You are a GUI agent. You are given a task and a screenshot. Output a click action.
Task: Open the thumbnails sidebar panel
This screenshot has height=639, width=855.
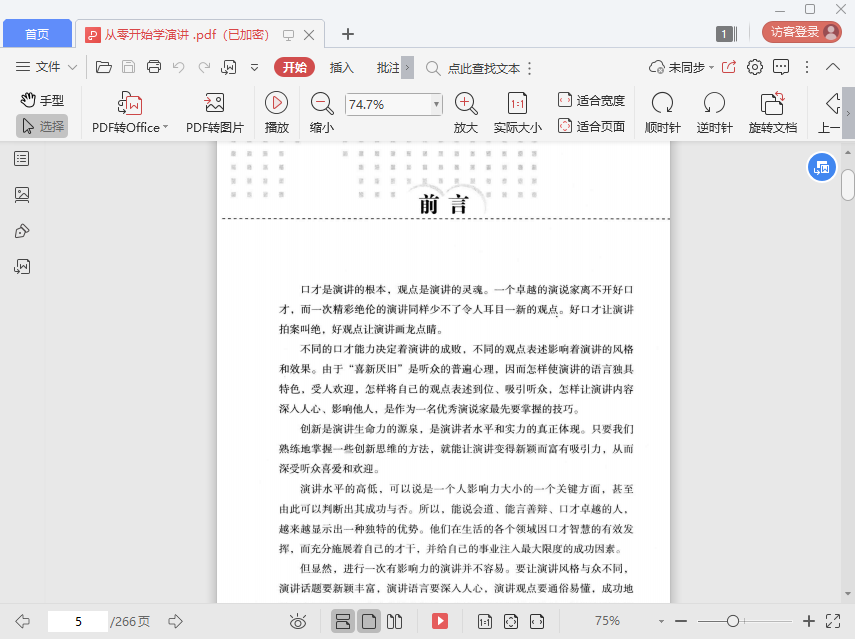coord(22,195)
